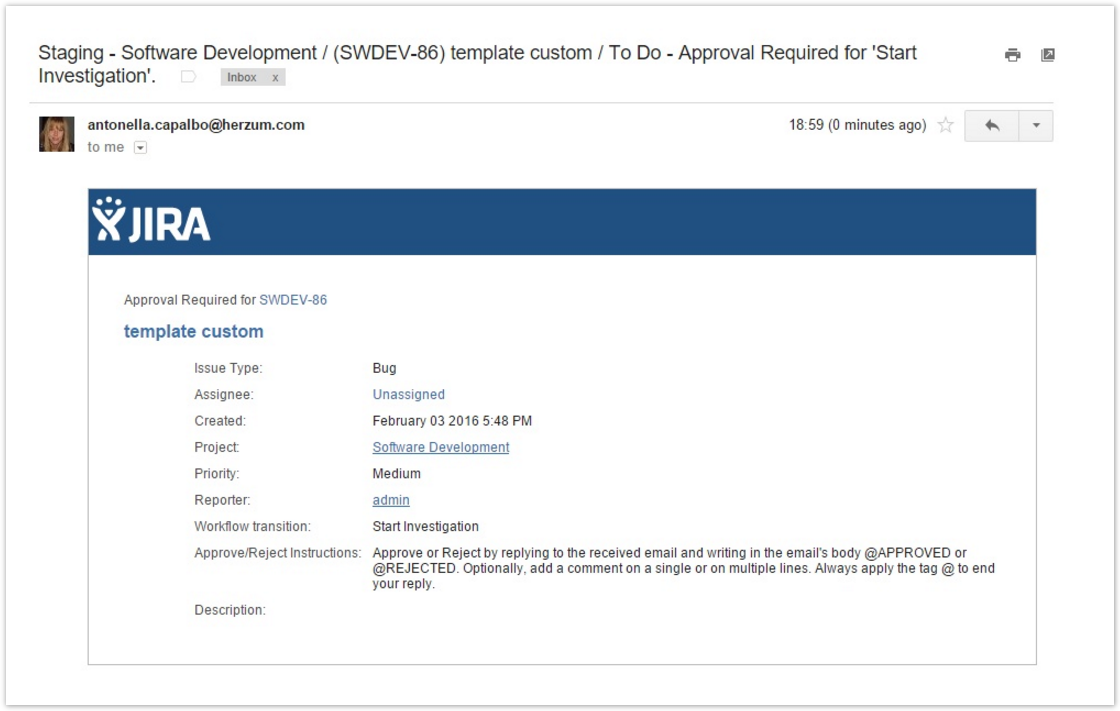Click the JIRA logo in the banner
The image size is (1120, 711).
click(x=152, y=221)
